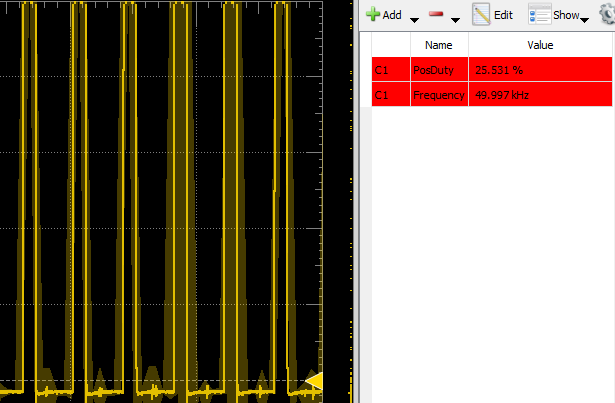Open the Show dropdown arrow

[x=584, y=19]
